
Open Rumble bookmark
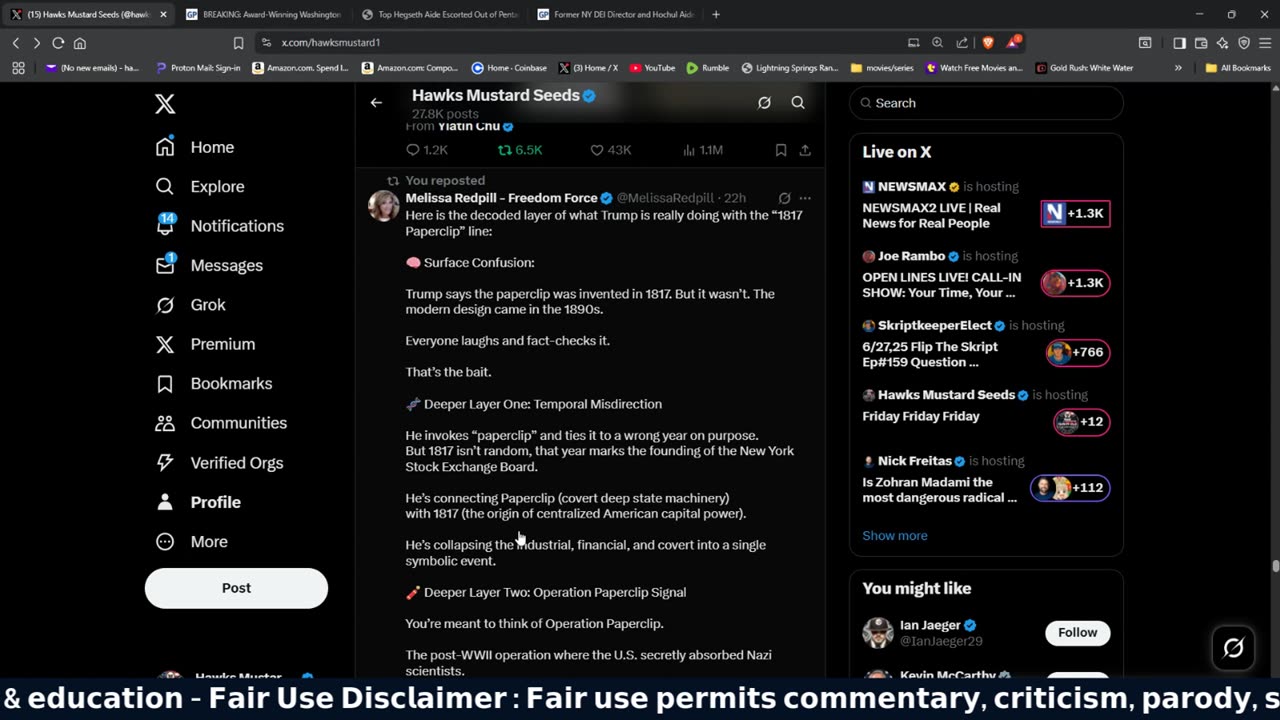[708, 68]
